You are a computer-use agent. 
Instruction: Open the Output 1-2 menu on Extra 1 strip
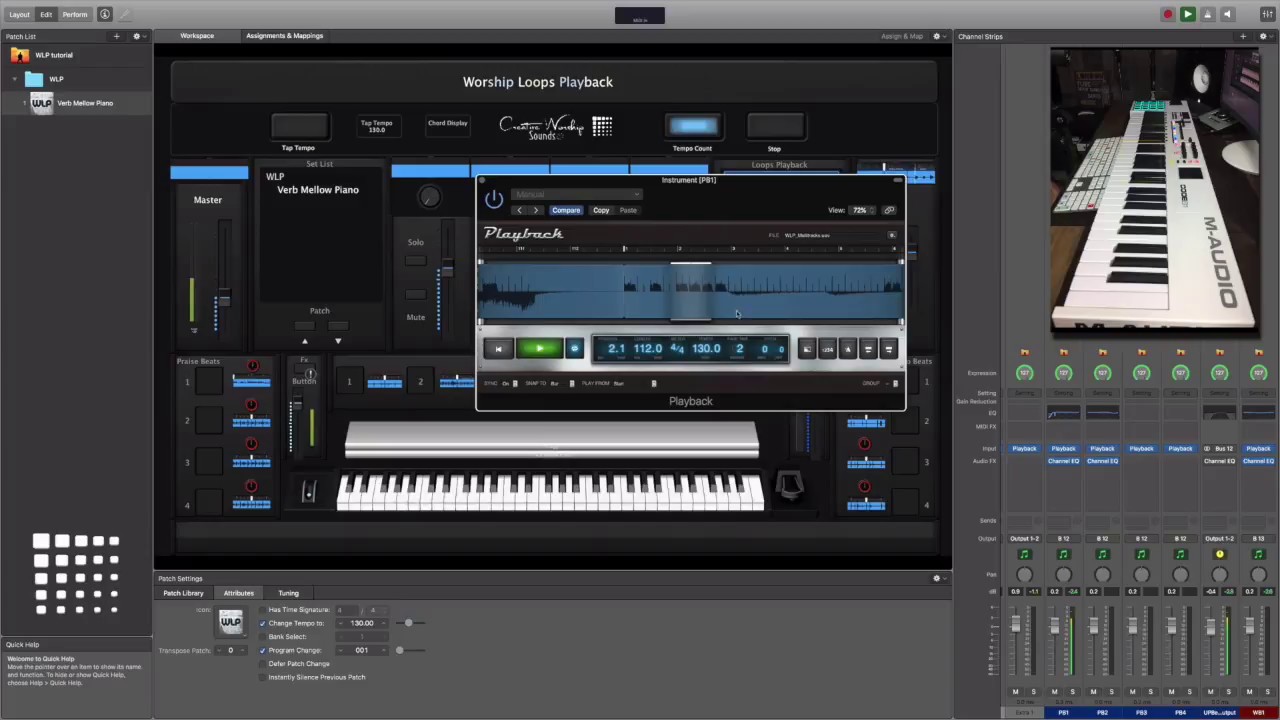coord(1024,538)
